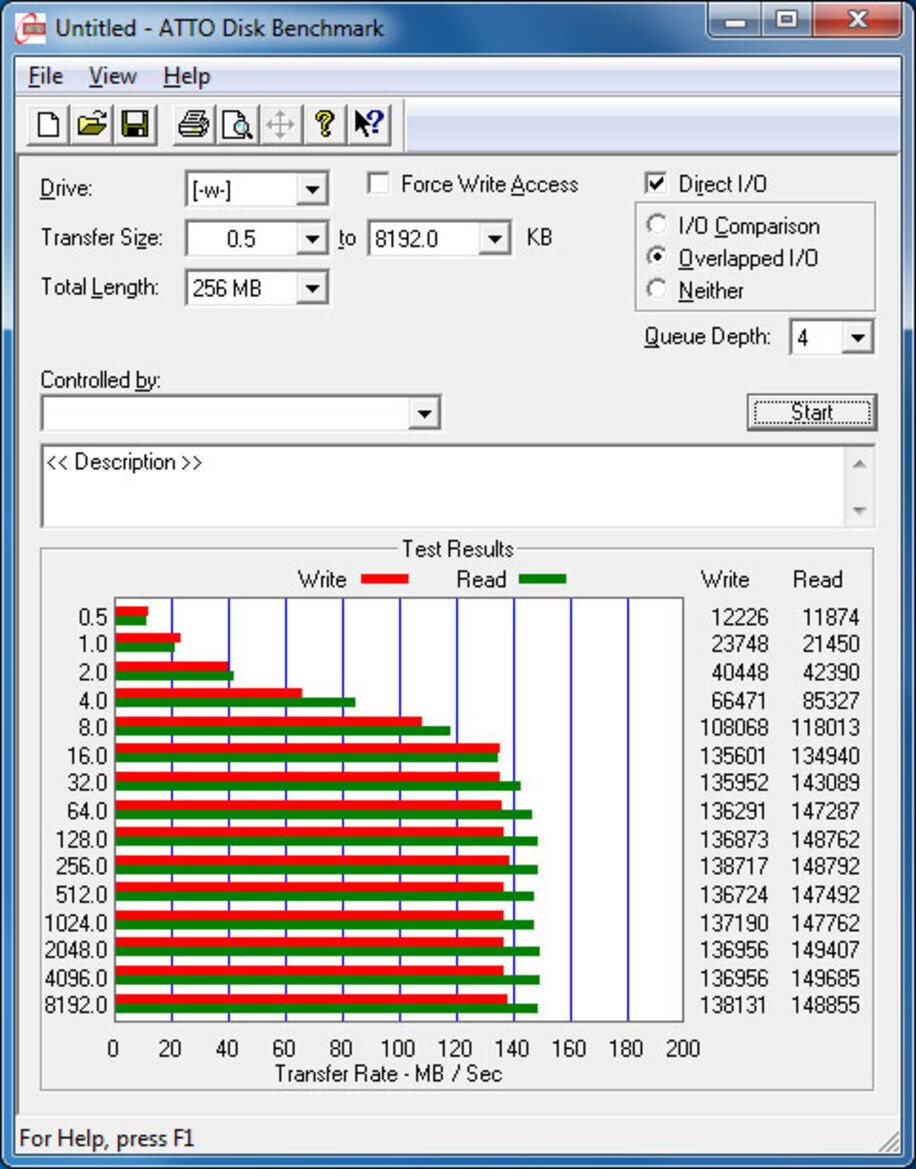Click the write value 138717
This screenshot has width=916, height=1169.
734,866
